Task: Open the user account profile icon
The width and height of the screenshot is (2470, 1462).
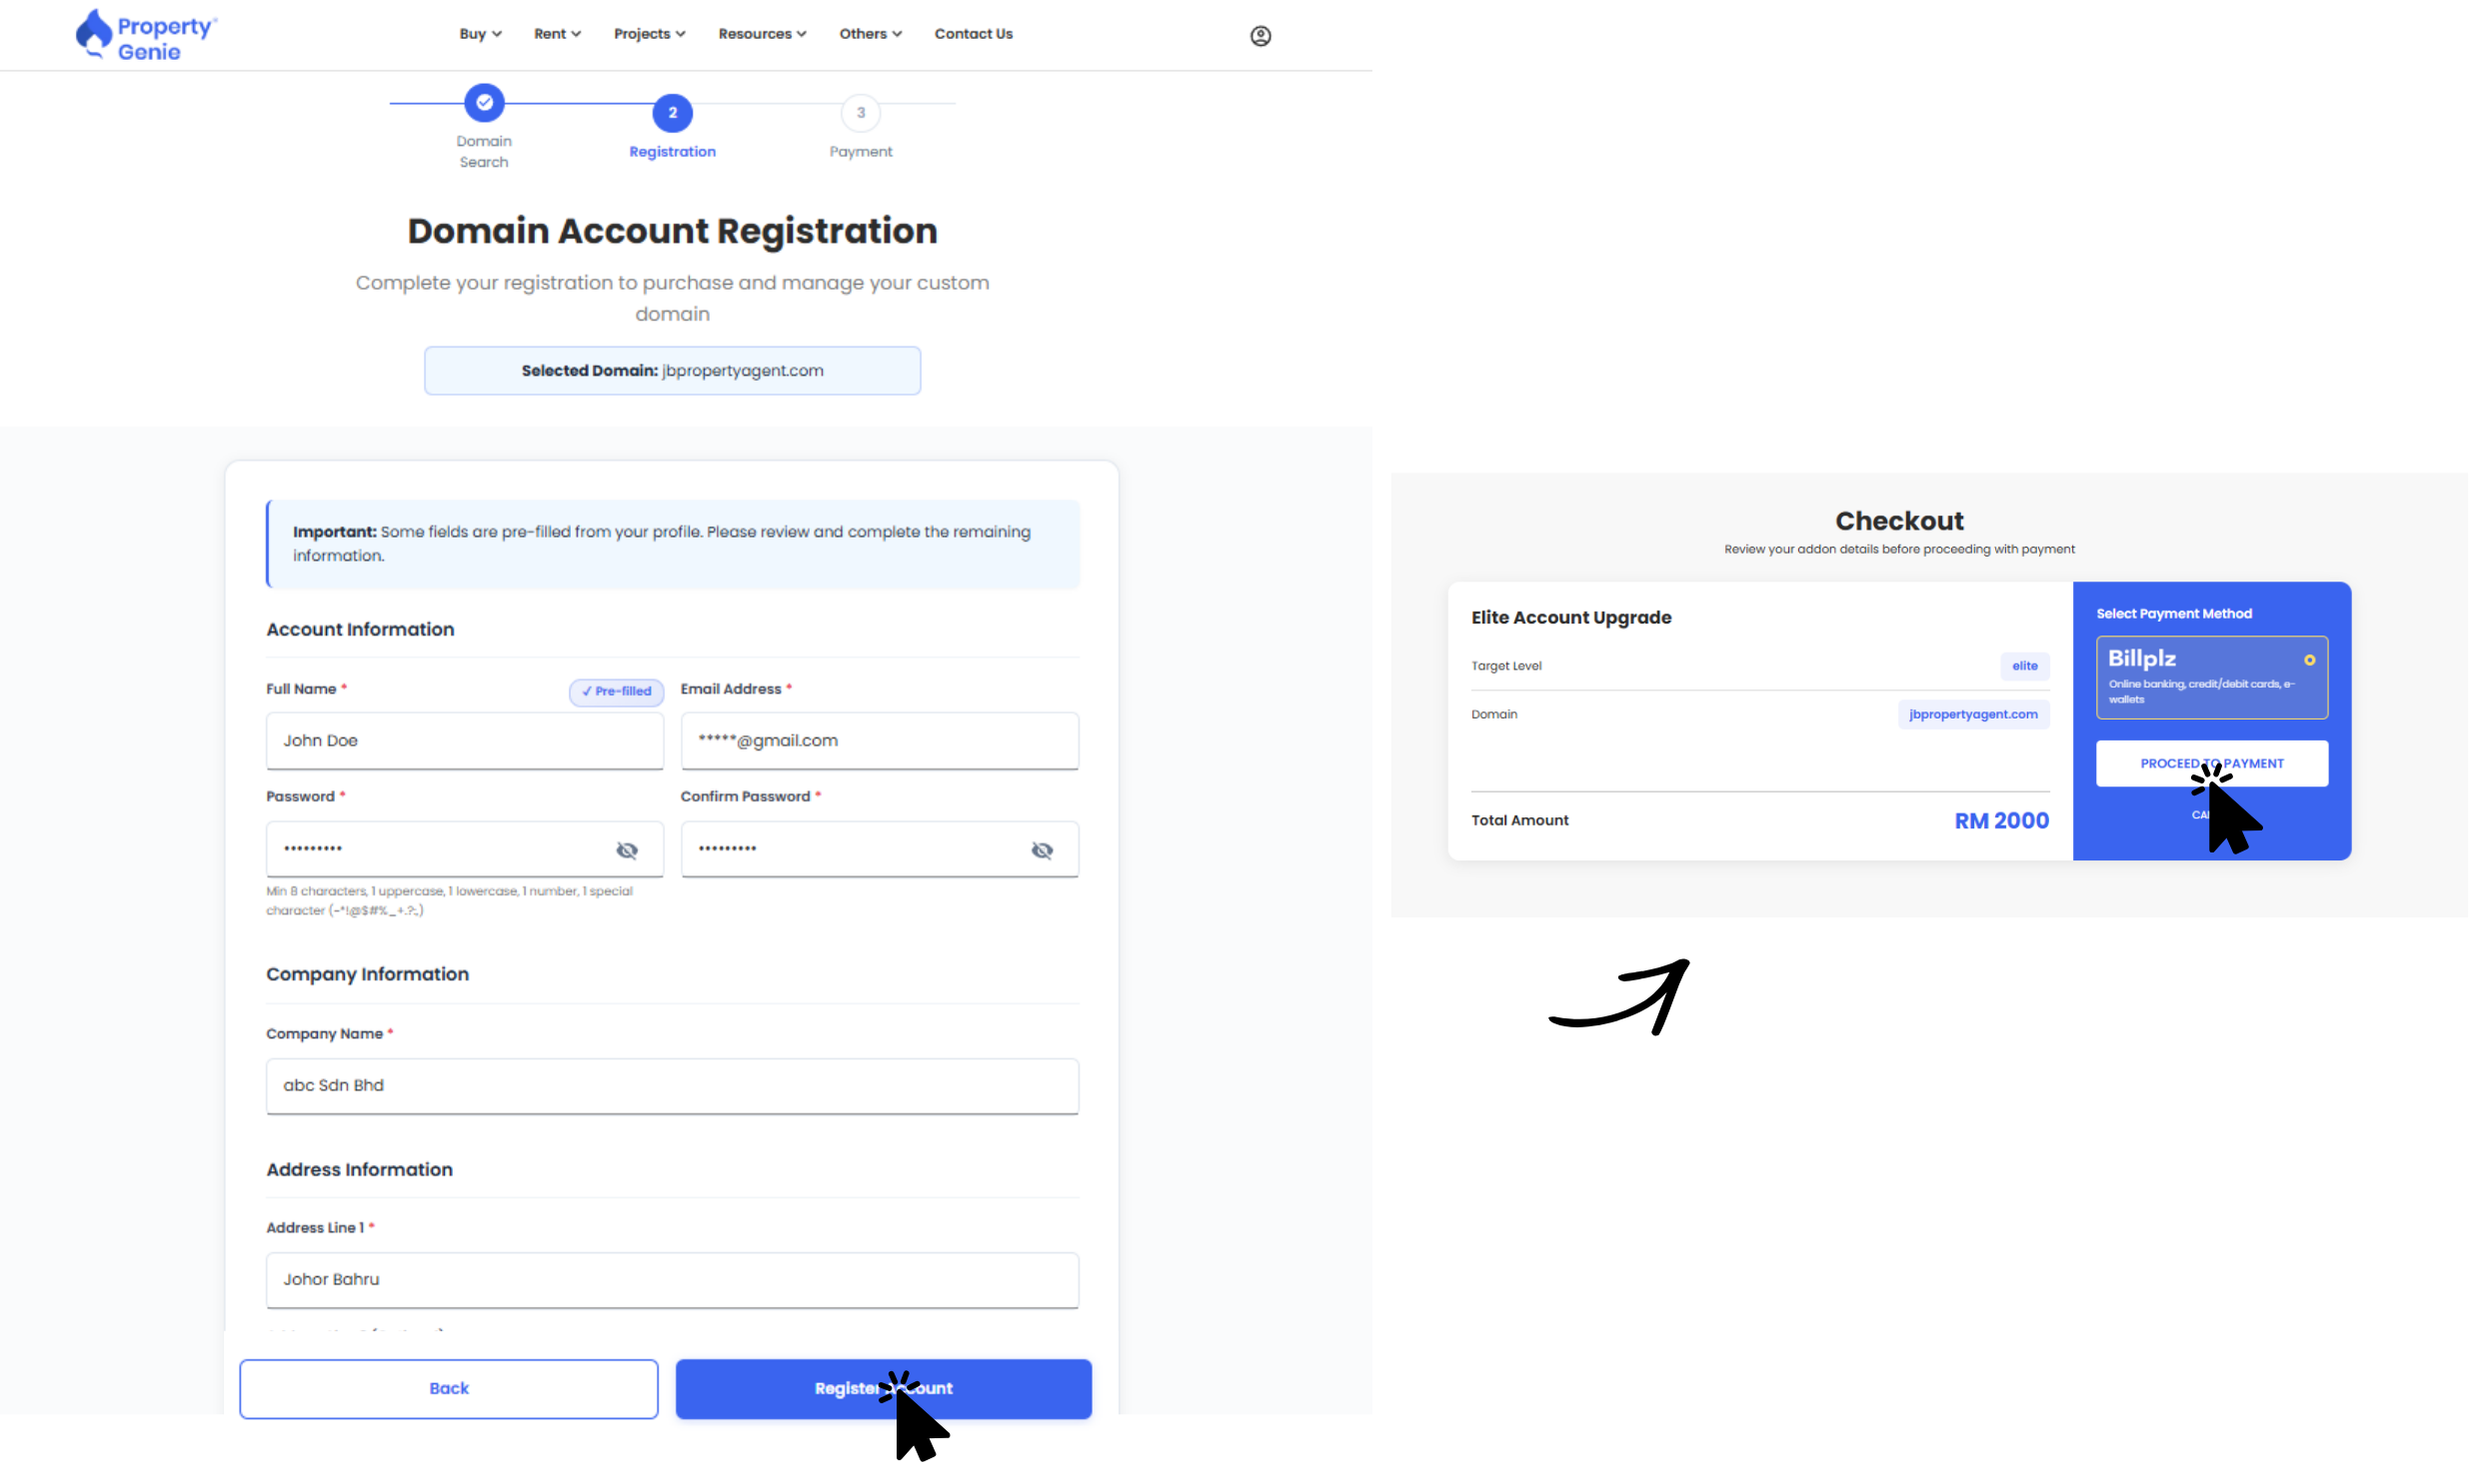Action: [1260, 36]
